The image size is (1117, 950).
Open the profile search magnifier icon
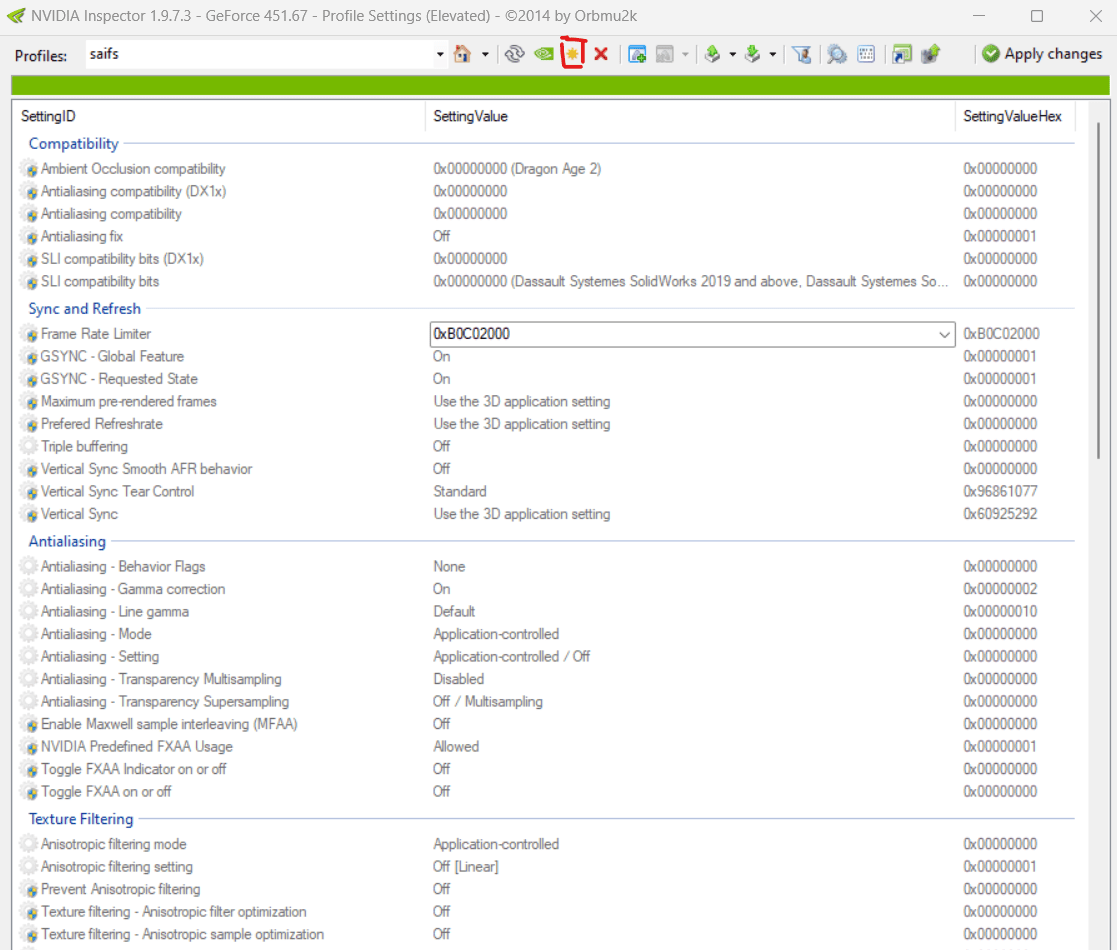click(x=836, y=54)
